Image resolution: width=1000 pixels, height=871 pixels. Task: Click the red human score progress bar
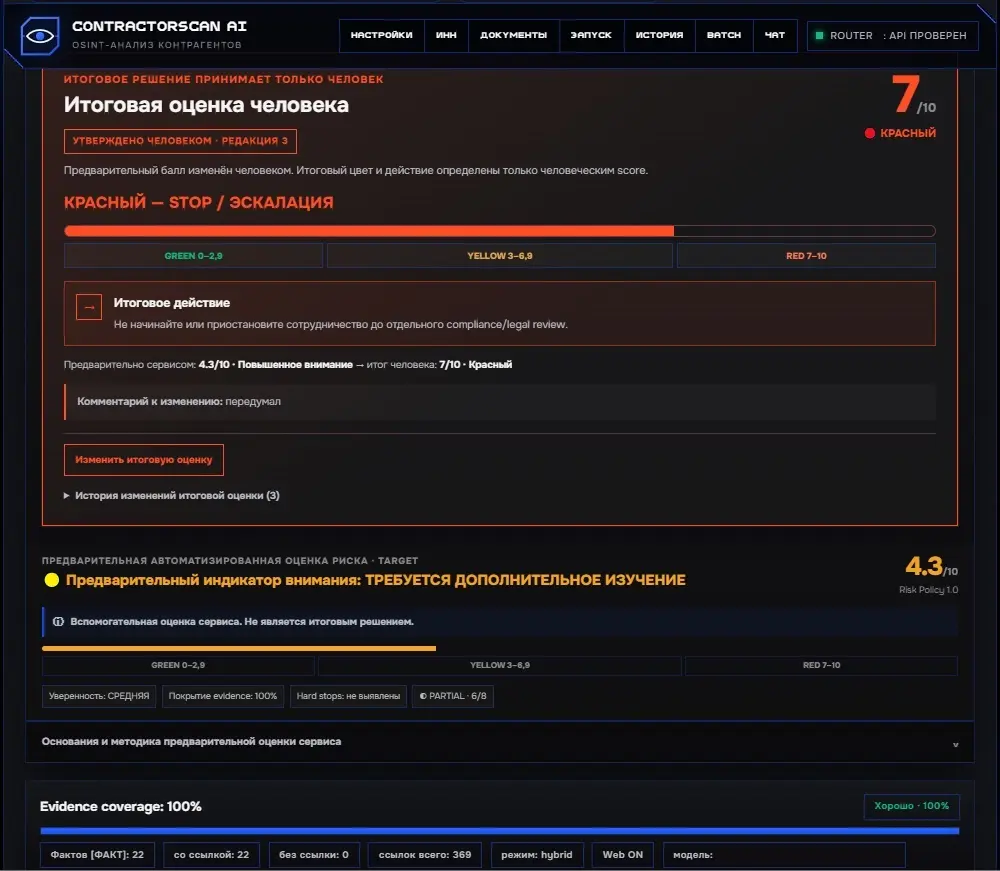pyautogui.click(x=499, y=231)
